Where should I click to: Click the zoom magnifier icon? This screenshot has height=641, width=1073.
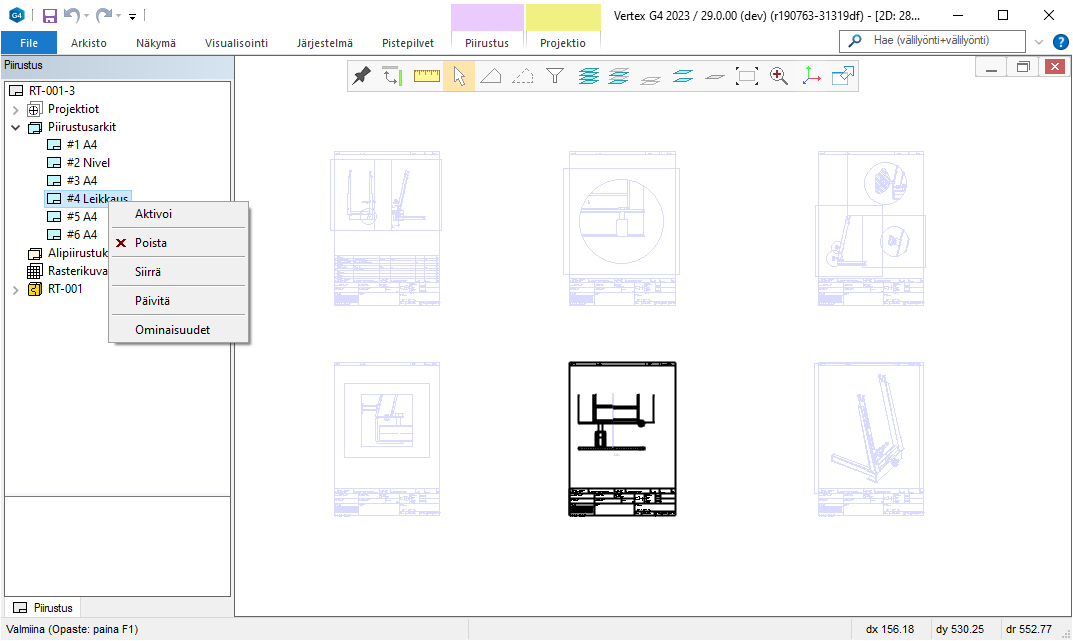[x=779, y=76]
